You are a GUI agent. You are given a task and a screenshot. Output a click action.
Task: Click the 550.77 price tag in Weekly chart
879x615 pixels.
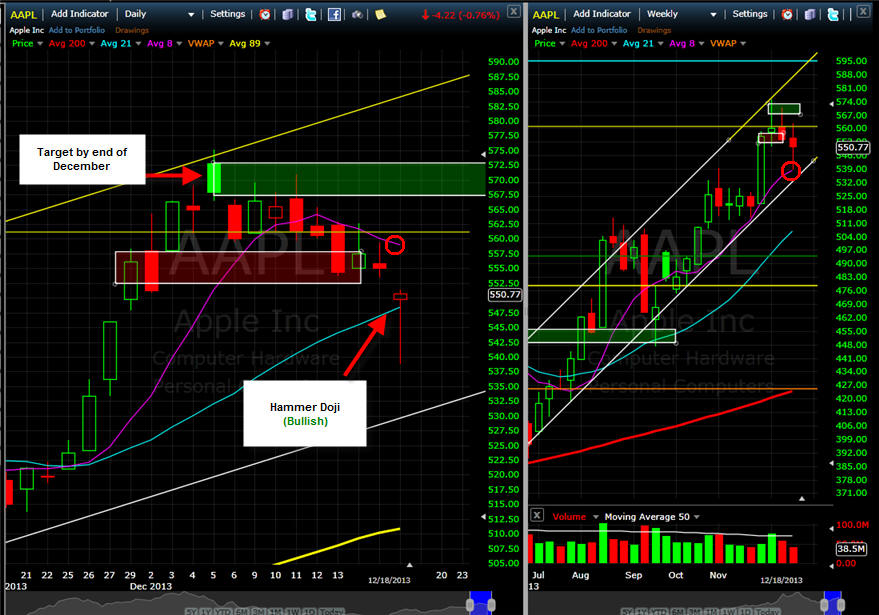[x=853, y=147]
